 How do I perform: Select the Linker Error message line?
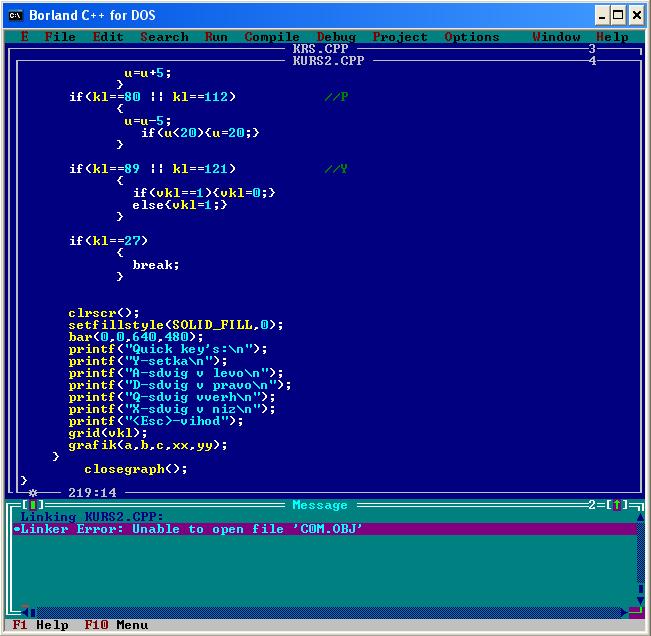coord(190,529)
